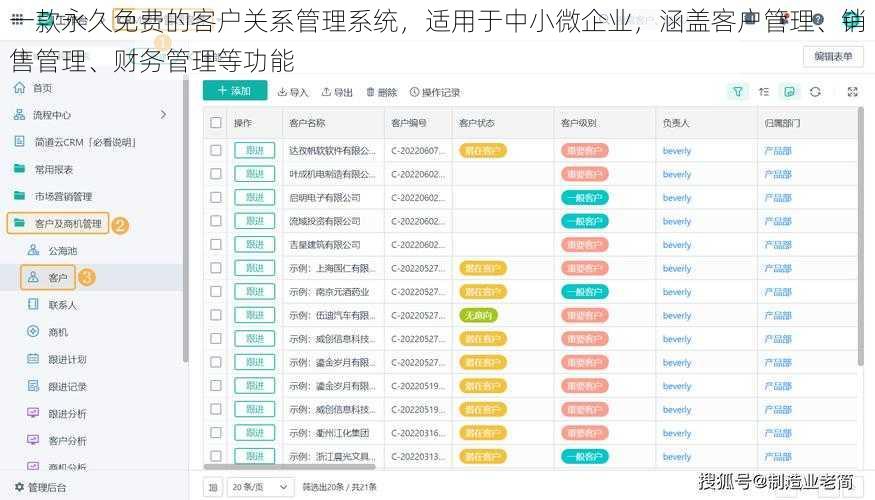The image size is (875, 500).
Task: Open beverly link in 流域投资有限公司 row
Action: tap(677, 221)
